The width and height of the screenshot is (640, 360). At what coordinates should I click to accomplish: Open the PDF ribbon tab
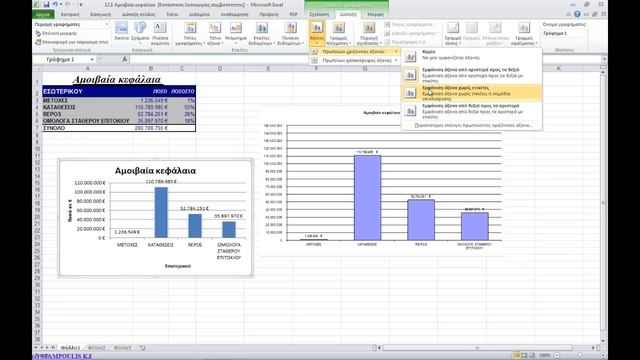coord(293,14)
